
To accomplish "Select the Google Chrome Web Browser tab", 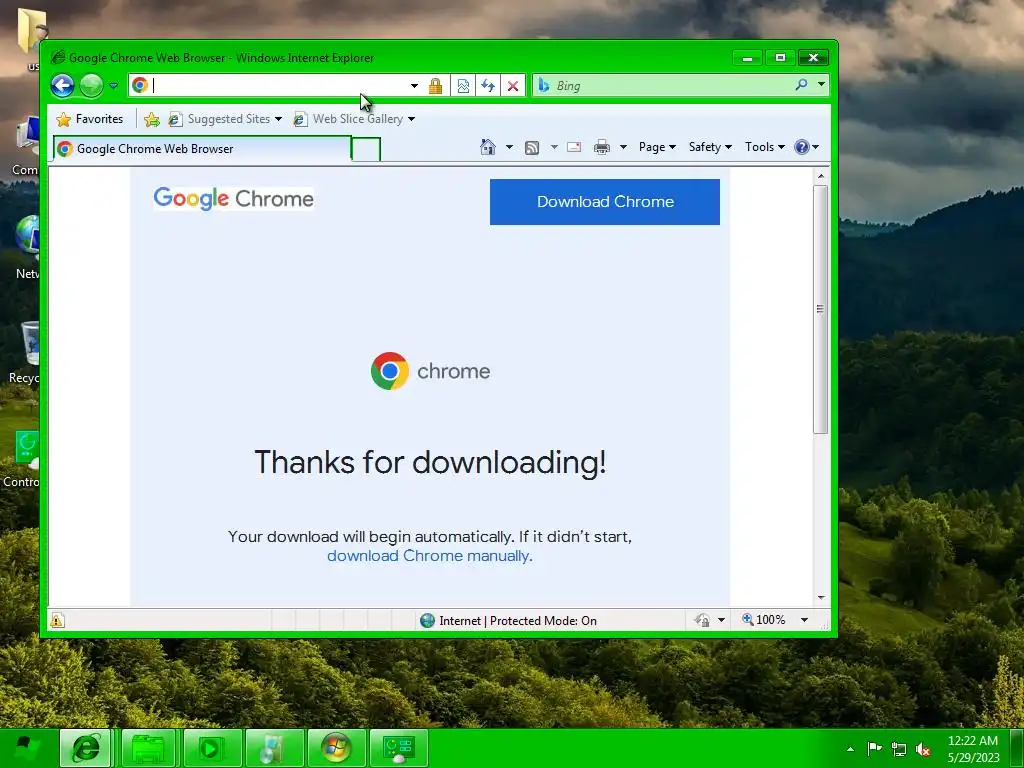I will click(x=202, y=149).
